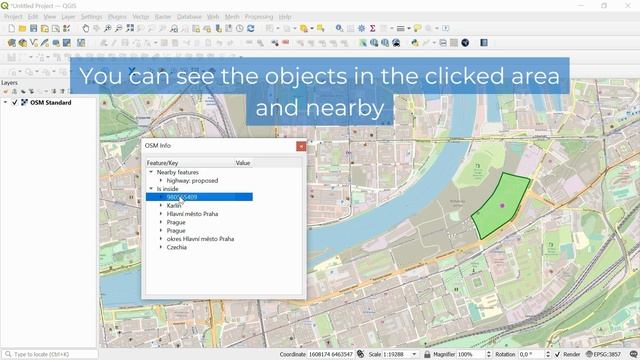Click the dark blue book plugin icon
Screen dimensions: 640x360
[x=484, y=43]
